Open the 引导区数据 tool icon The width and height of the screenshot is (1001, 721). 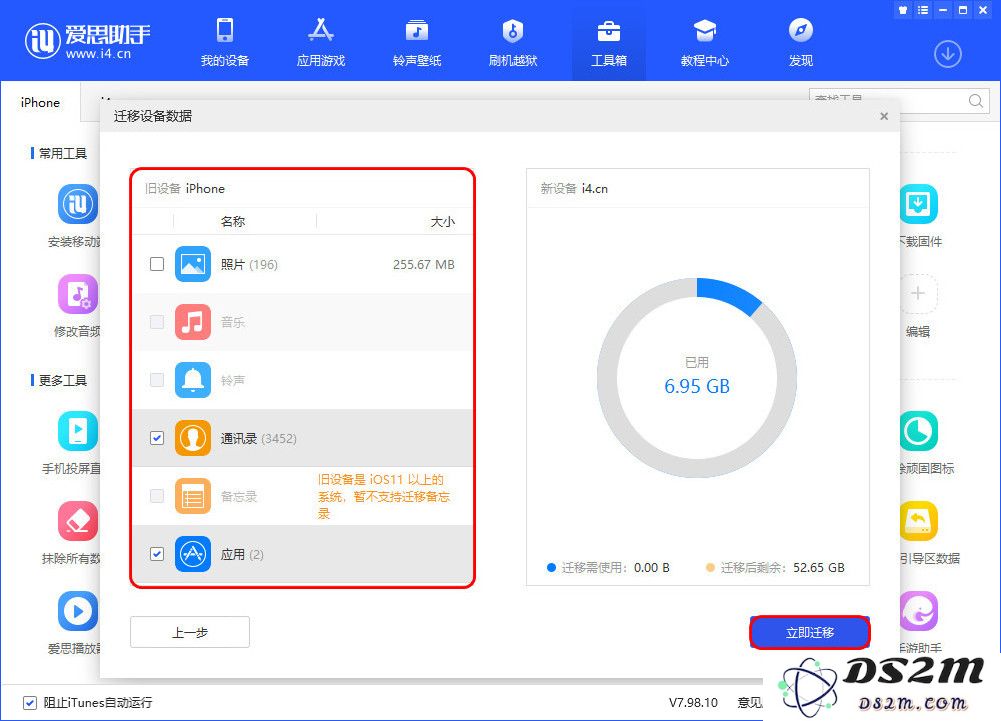tap(919, 520)
